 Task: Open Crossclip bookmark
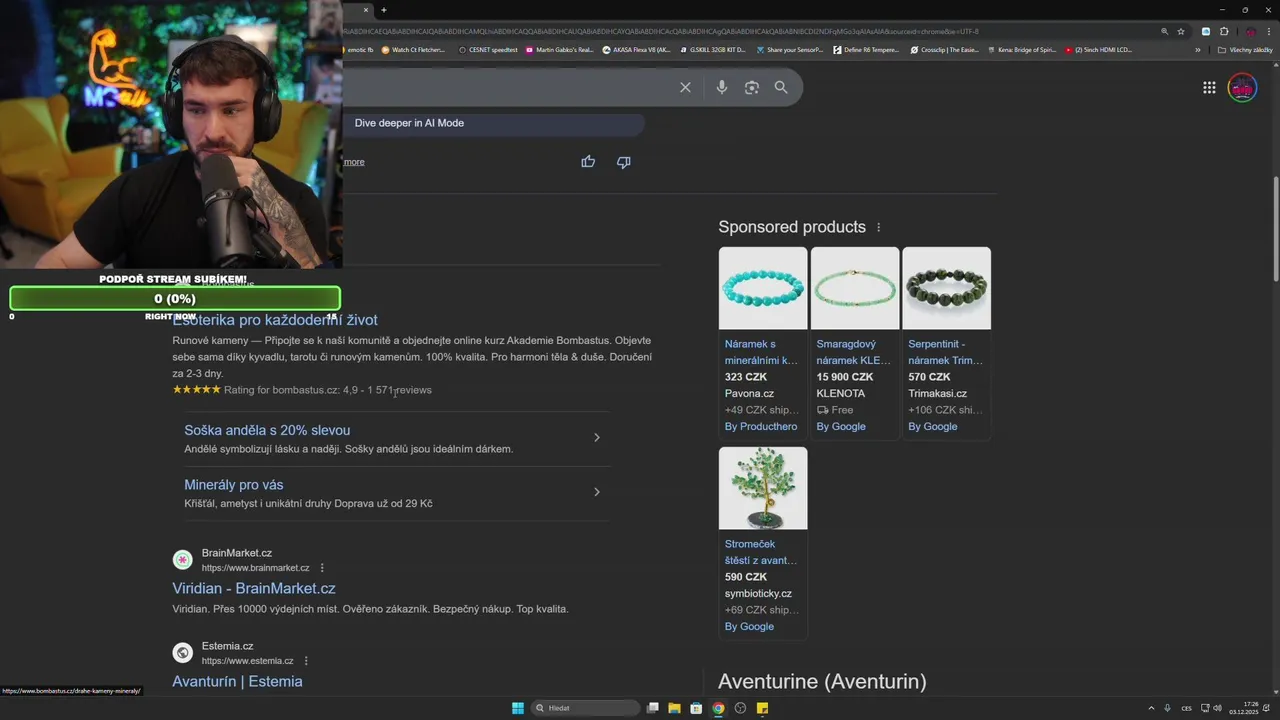point(944,49)
